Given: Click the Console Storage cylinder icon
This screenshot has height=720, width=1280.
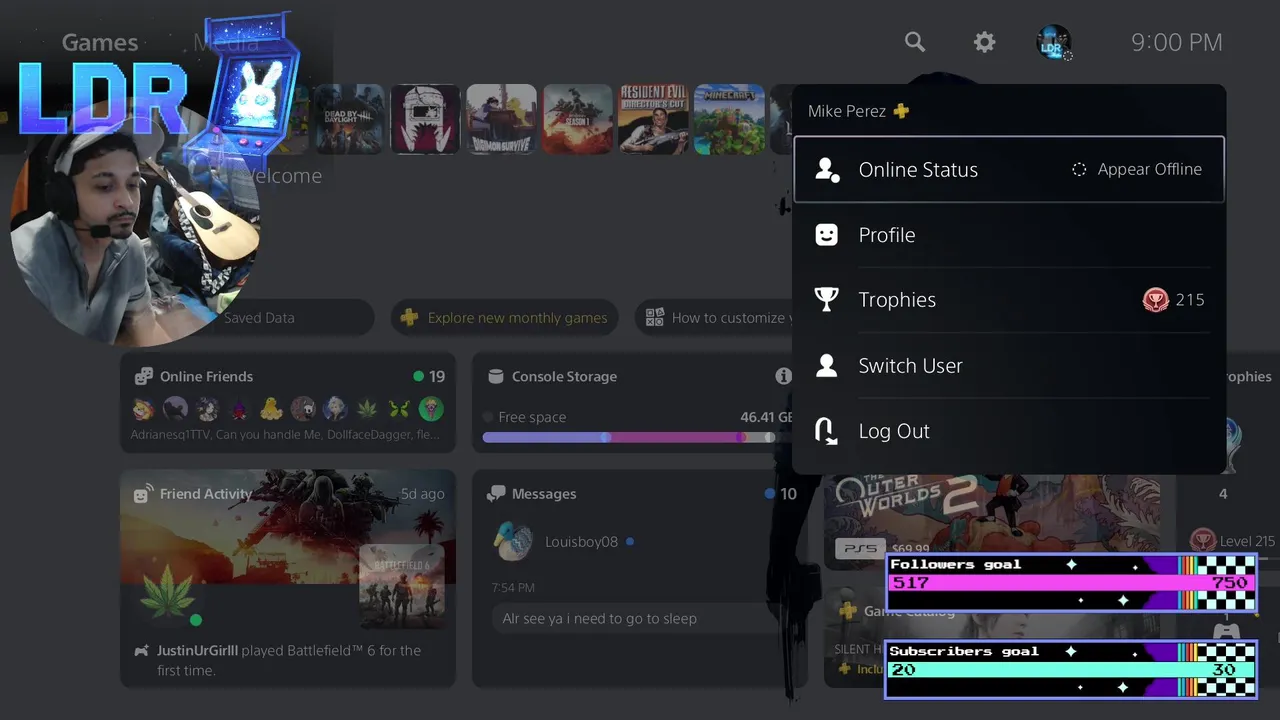Looking at the screenshot, I should tap(495, 377).
